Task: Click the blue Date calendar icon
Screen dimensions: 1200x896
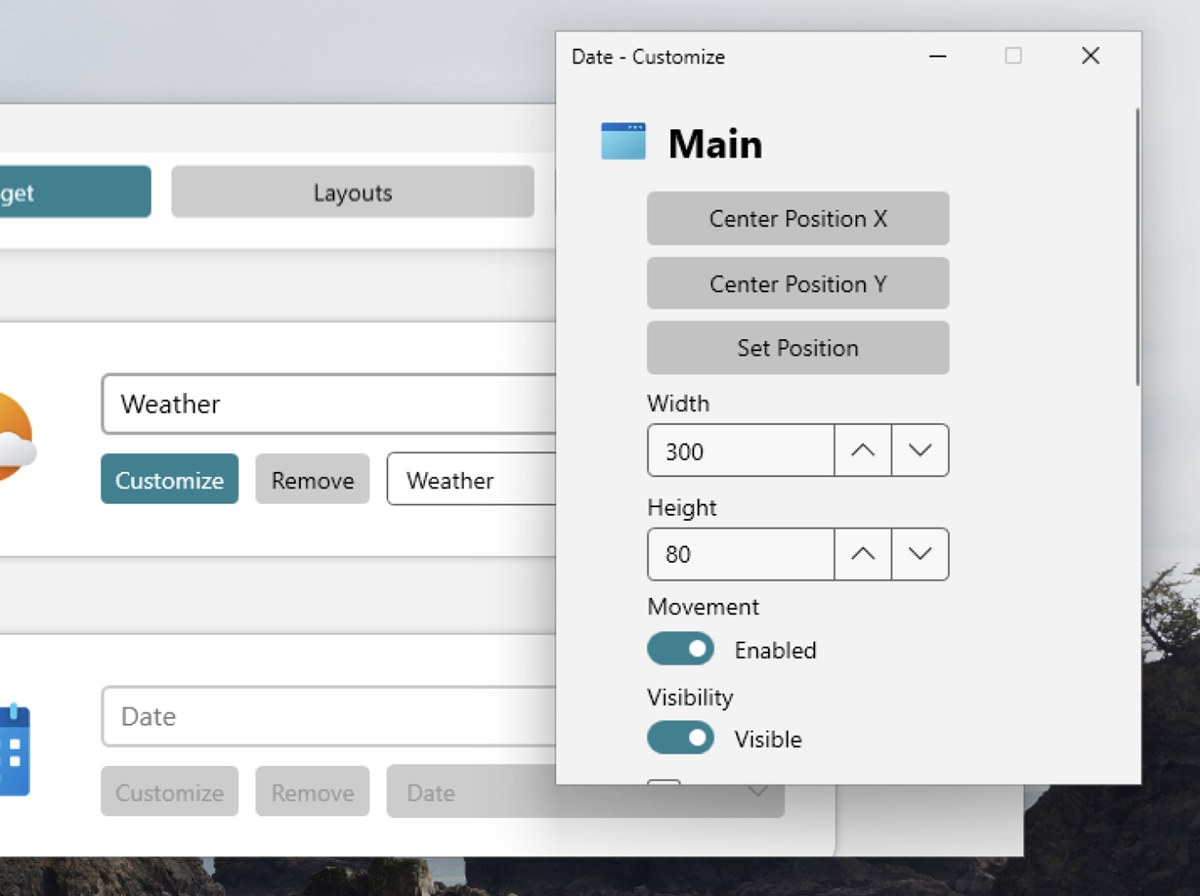Action: pyautogui.click(x=14, y=749)
